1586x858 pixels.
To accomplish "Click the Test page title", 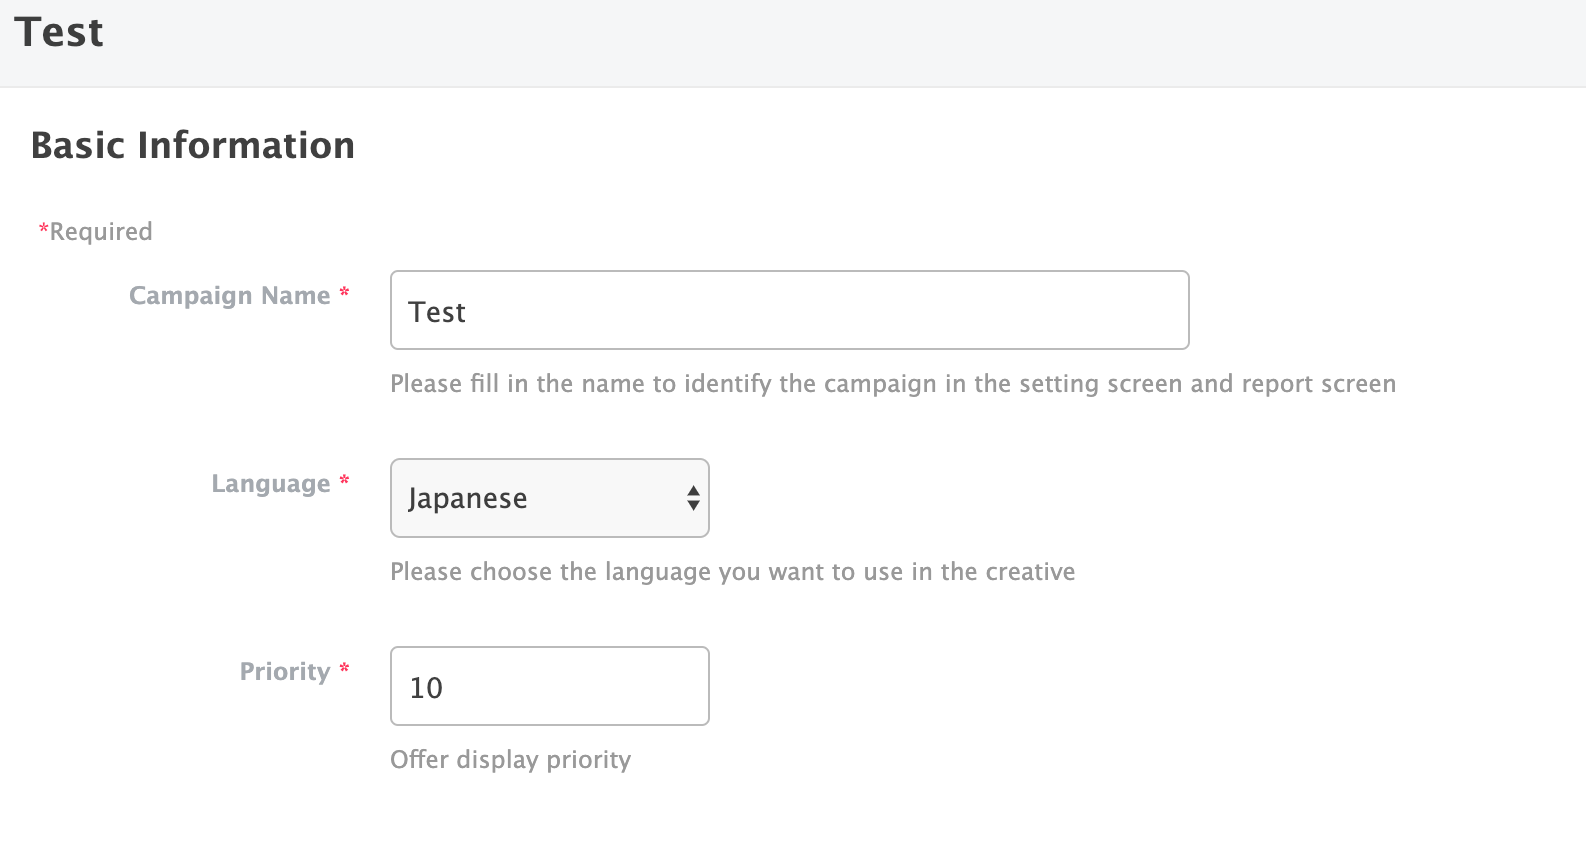I will [59, 33].
